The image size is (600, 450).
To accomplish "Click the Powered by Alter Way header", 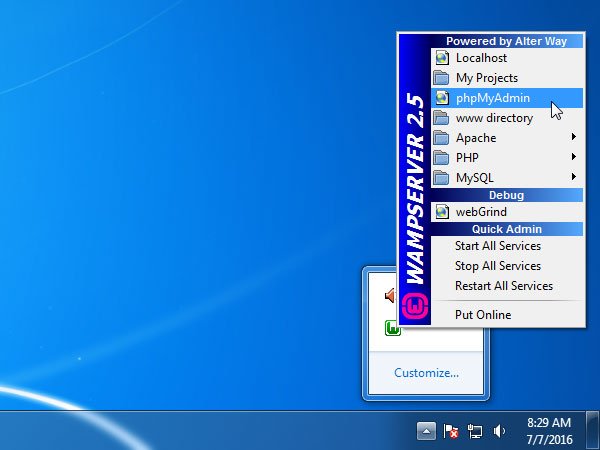I will tap(507, 41).
